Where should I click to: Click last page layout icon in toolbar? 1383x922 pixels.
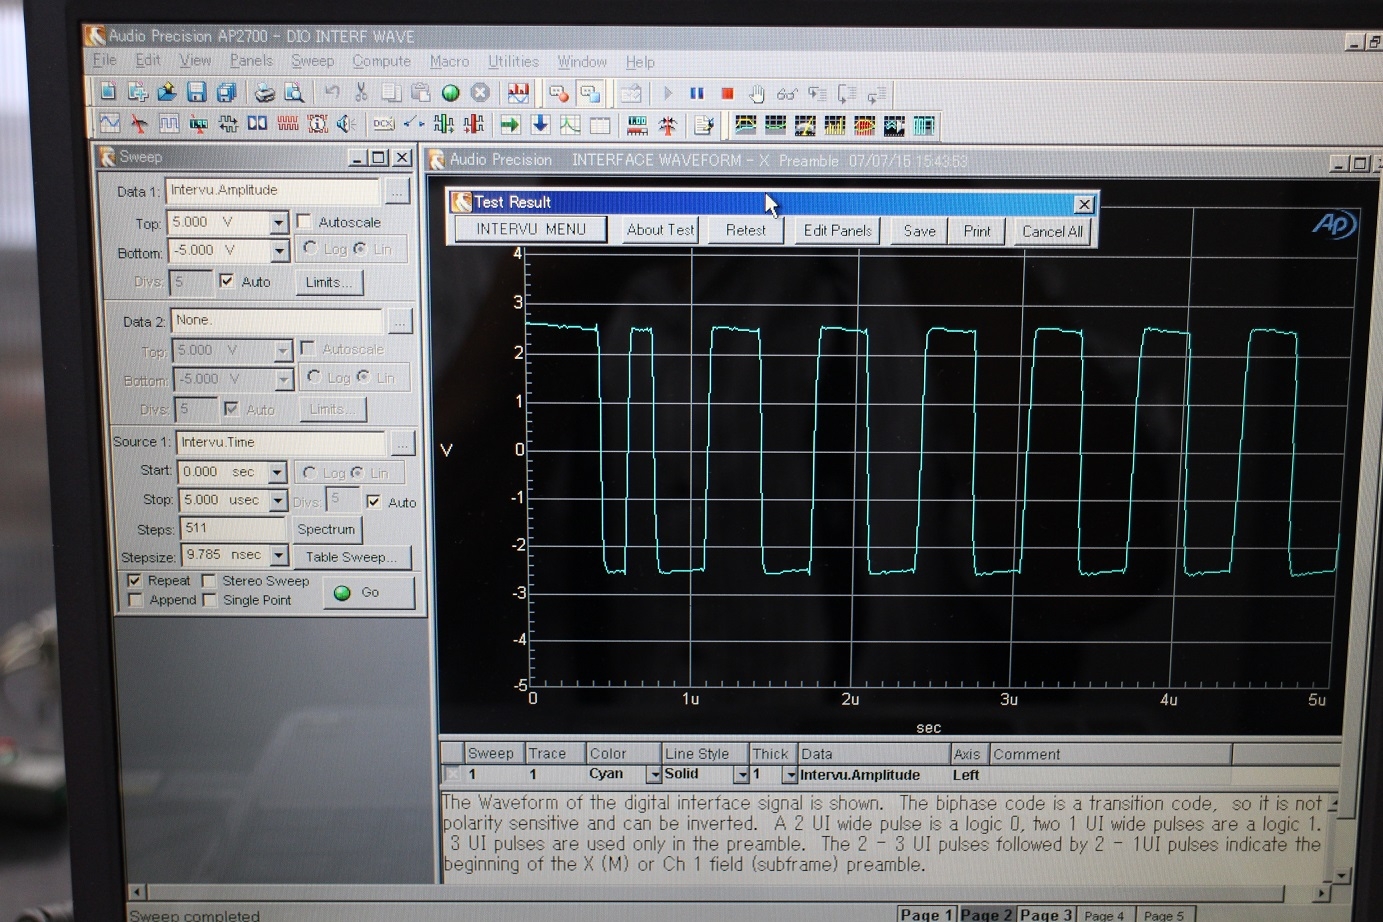click(x=924, y=126)
